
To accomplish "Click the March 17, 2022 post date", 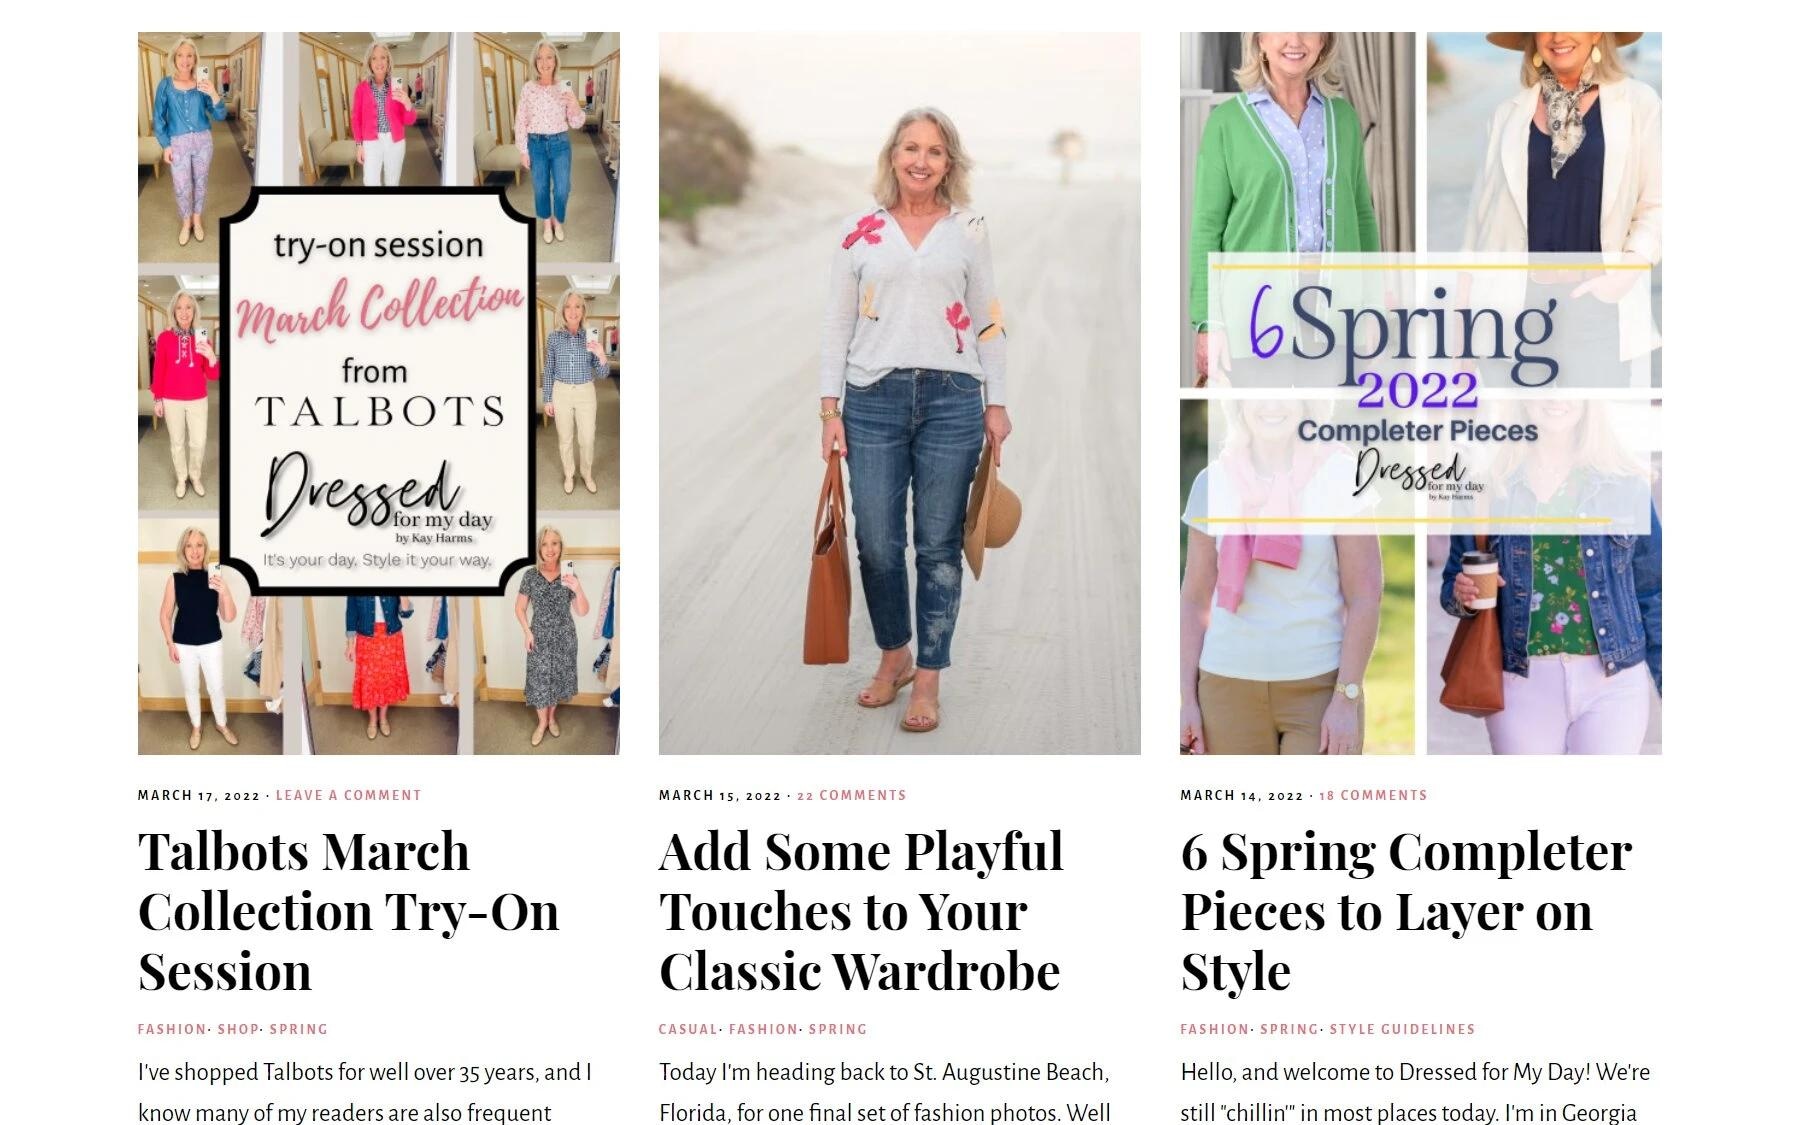I will pos(199,796).
